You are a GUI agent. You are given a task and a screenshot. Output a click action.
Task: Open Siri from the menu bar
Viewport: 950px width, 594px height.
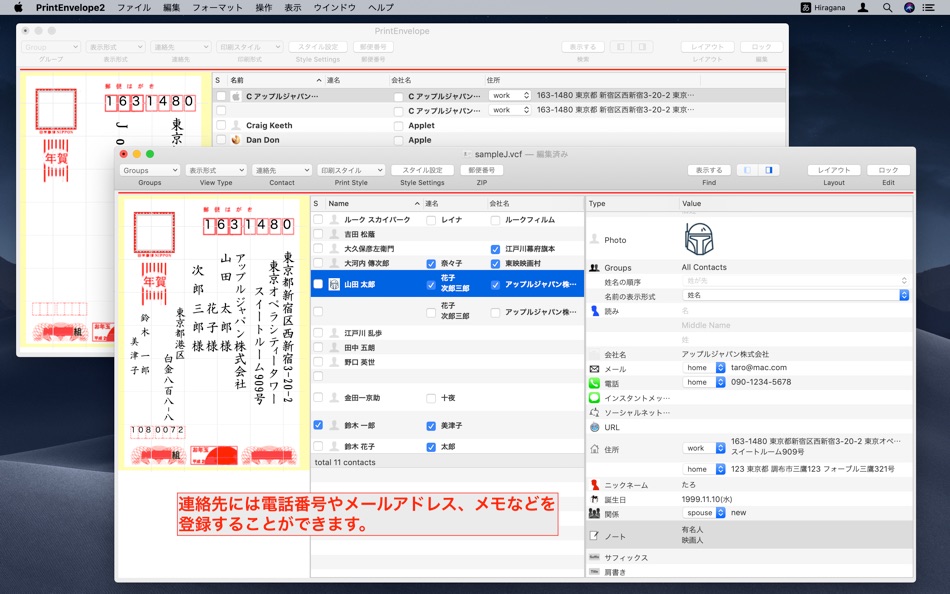click(x=909, y=7)
